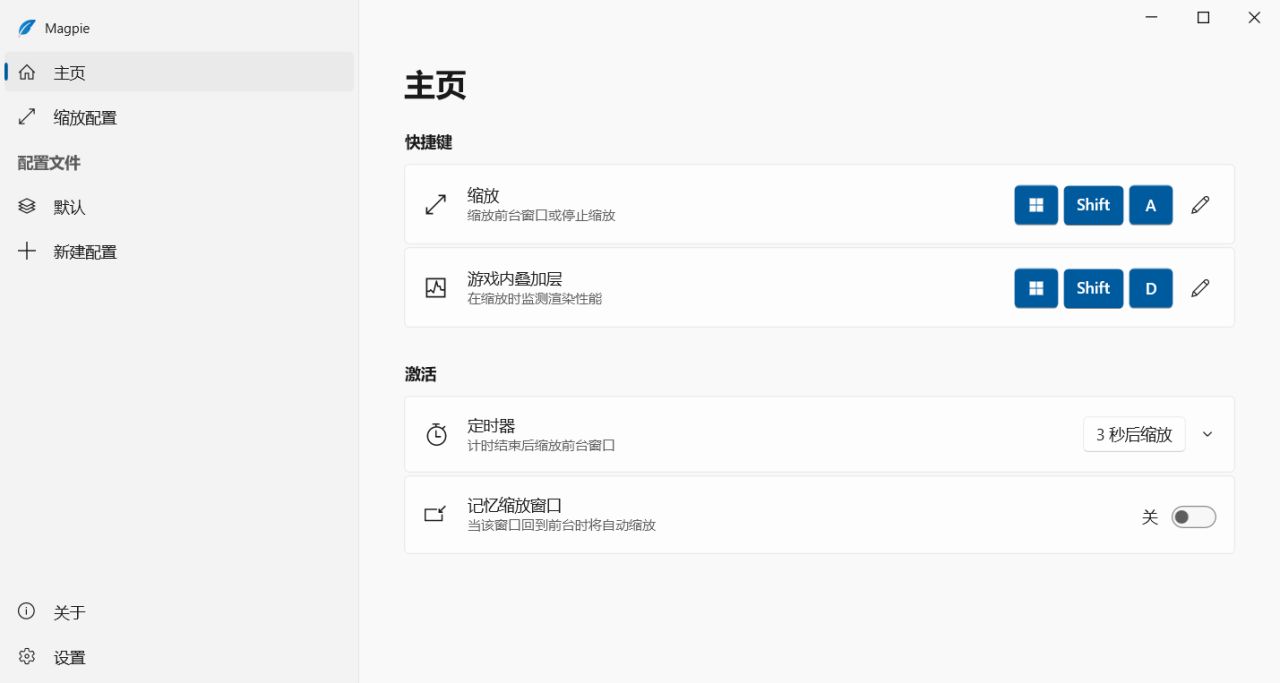
Task: Open the 3 秒后缩放 selector
Action: pos(1134,433)
